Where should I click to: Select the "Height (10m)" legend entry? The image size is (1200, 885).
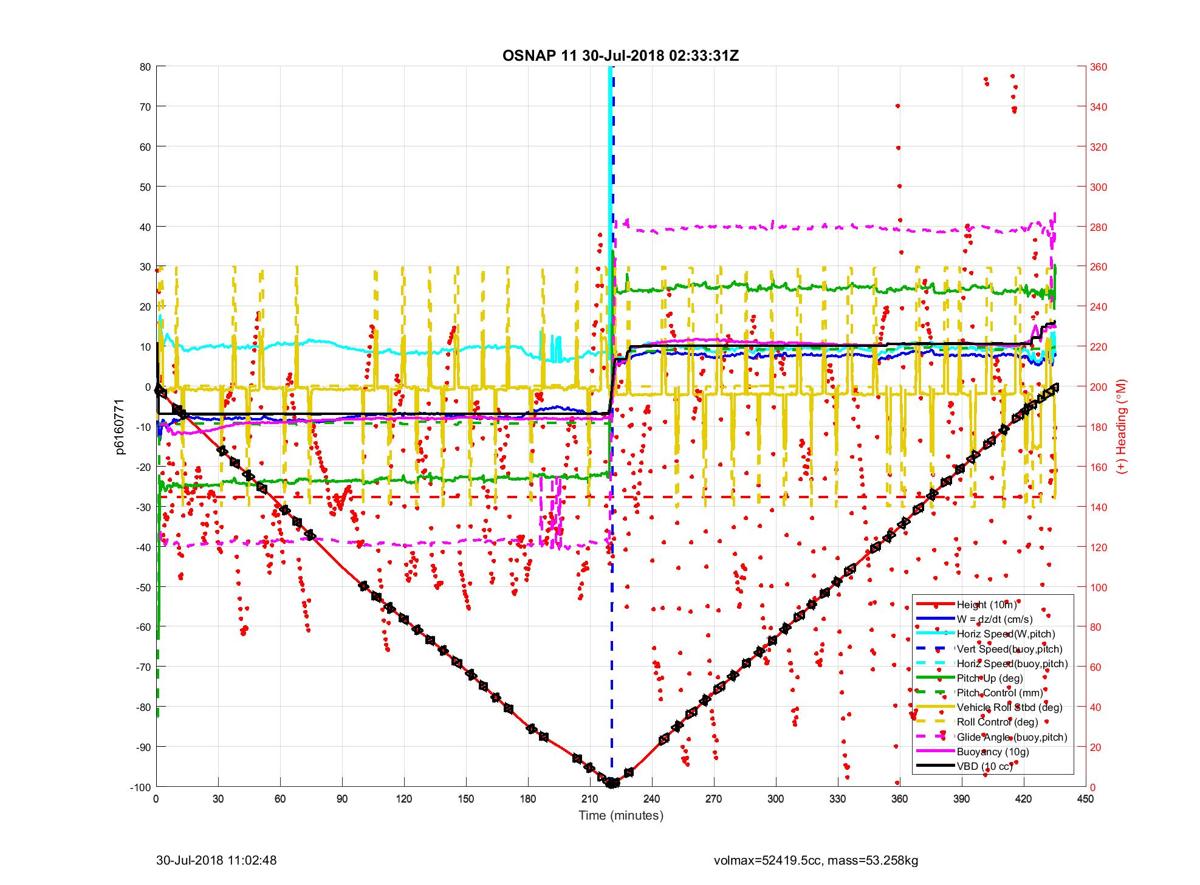(x=989, y=605)
